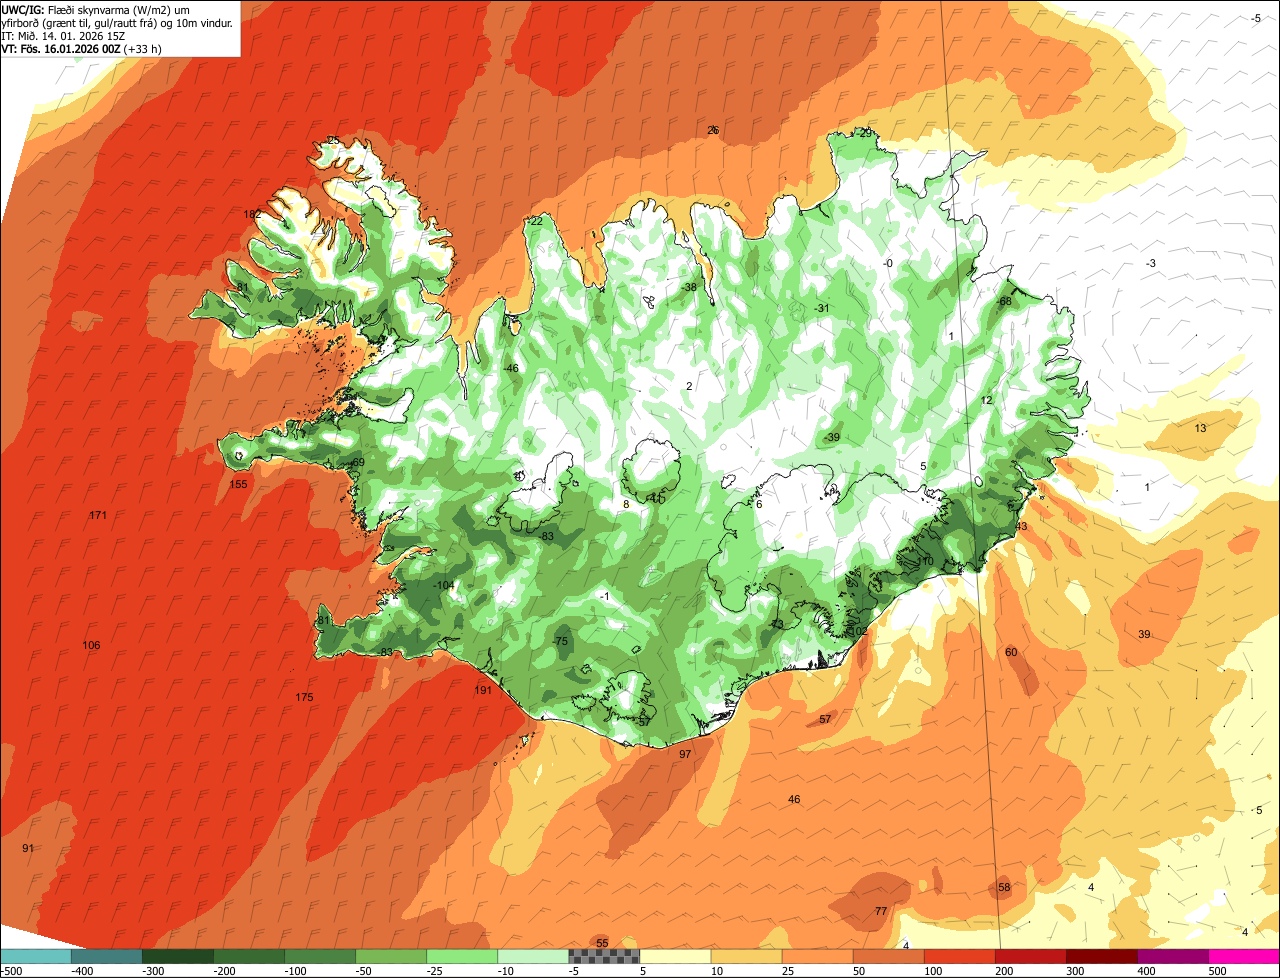The width and height of the screenshot is (1280, 978).
Task: Click the map value '-38'
Action: pos(688,287)
